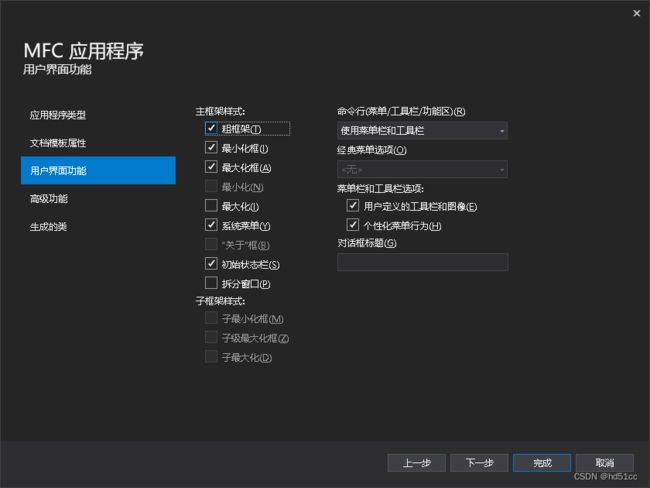This screenshot has height=488, width=650.
Task: Click the disabled 子最大化(D) checkbox
Action: 211,357
